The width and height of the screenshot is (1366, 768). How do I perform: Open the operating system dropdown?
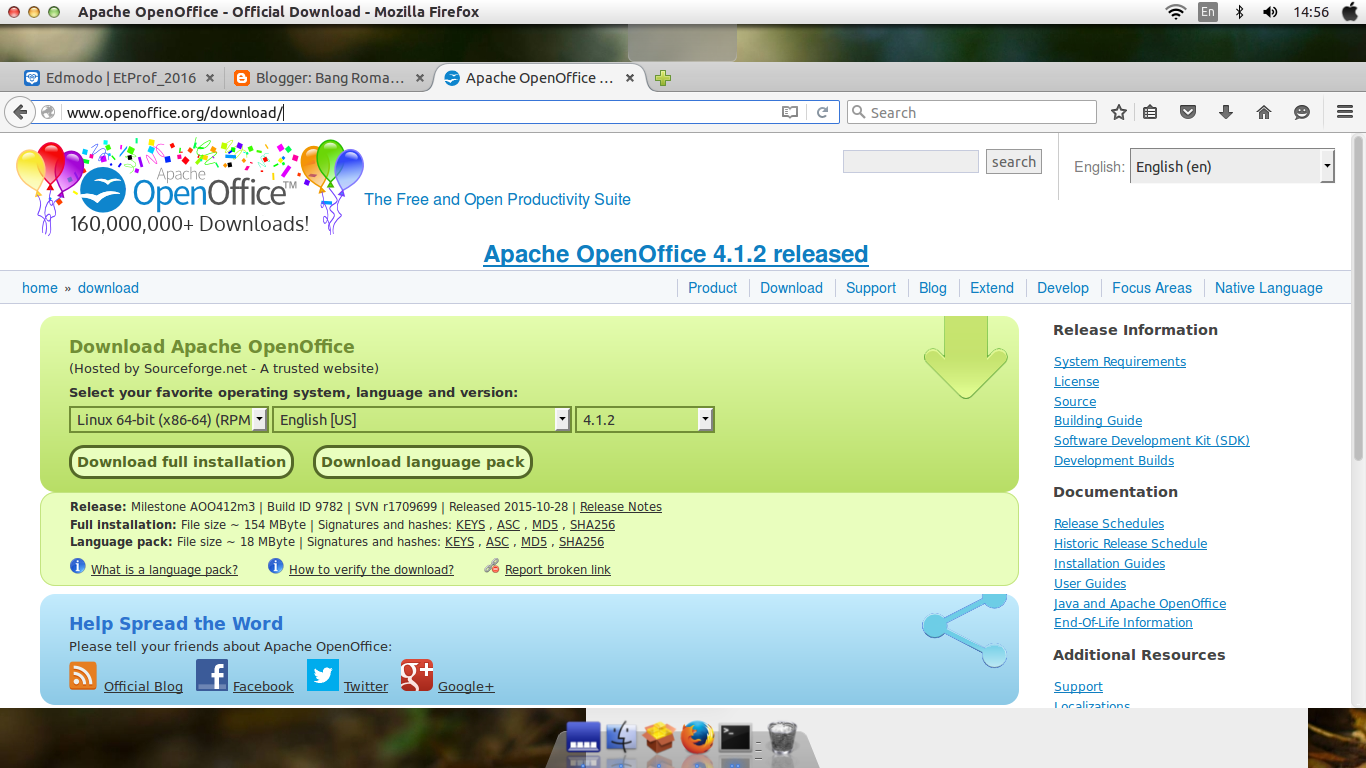[x=169, y=420]
